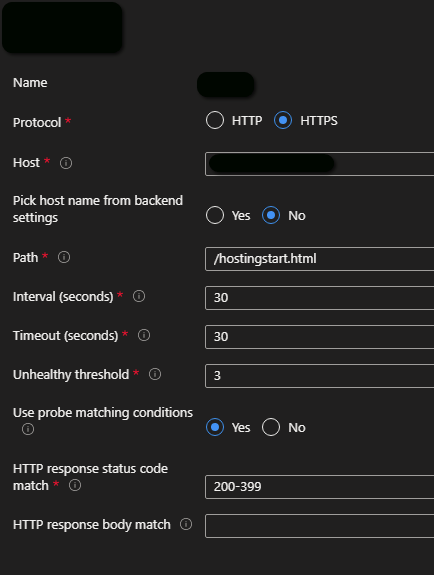
Task: Choose No for pick host name from backend
Action: pyautogui.click(x=271, y=215)
